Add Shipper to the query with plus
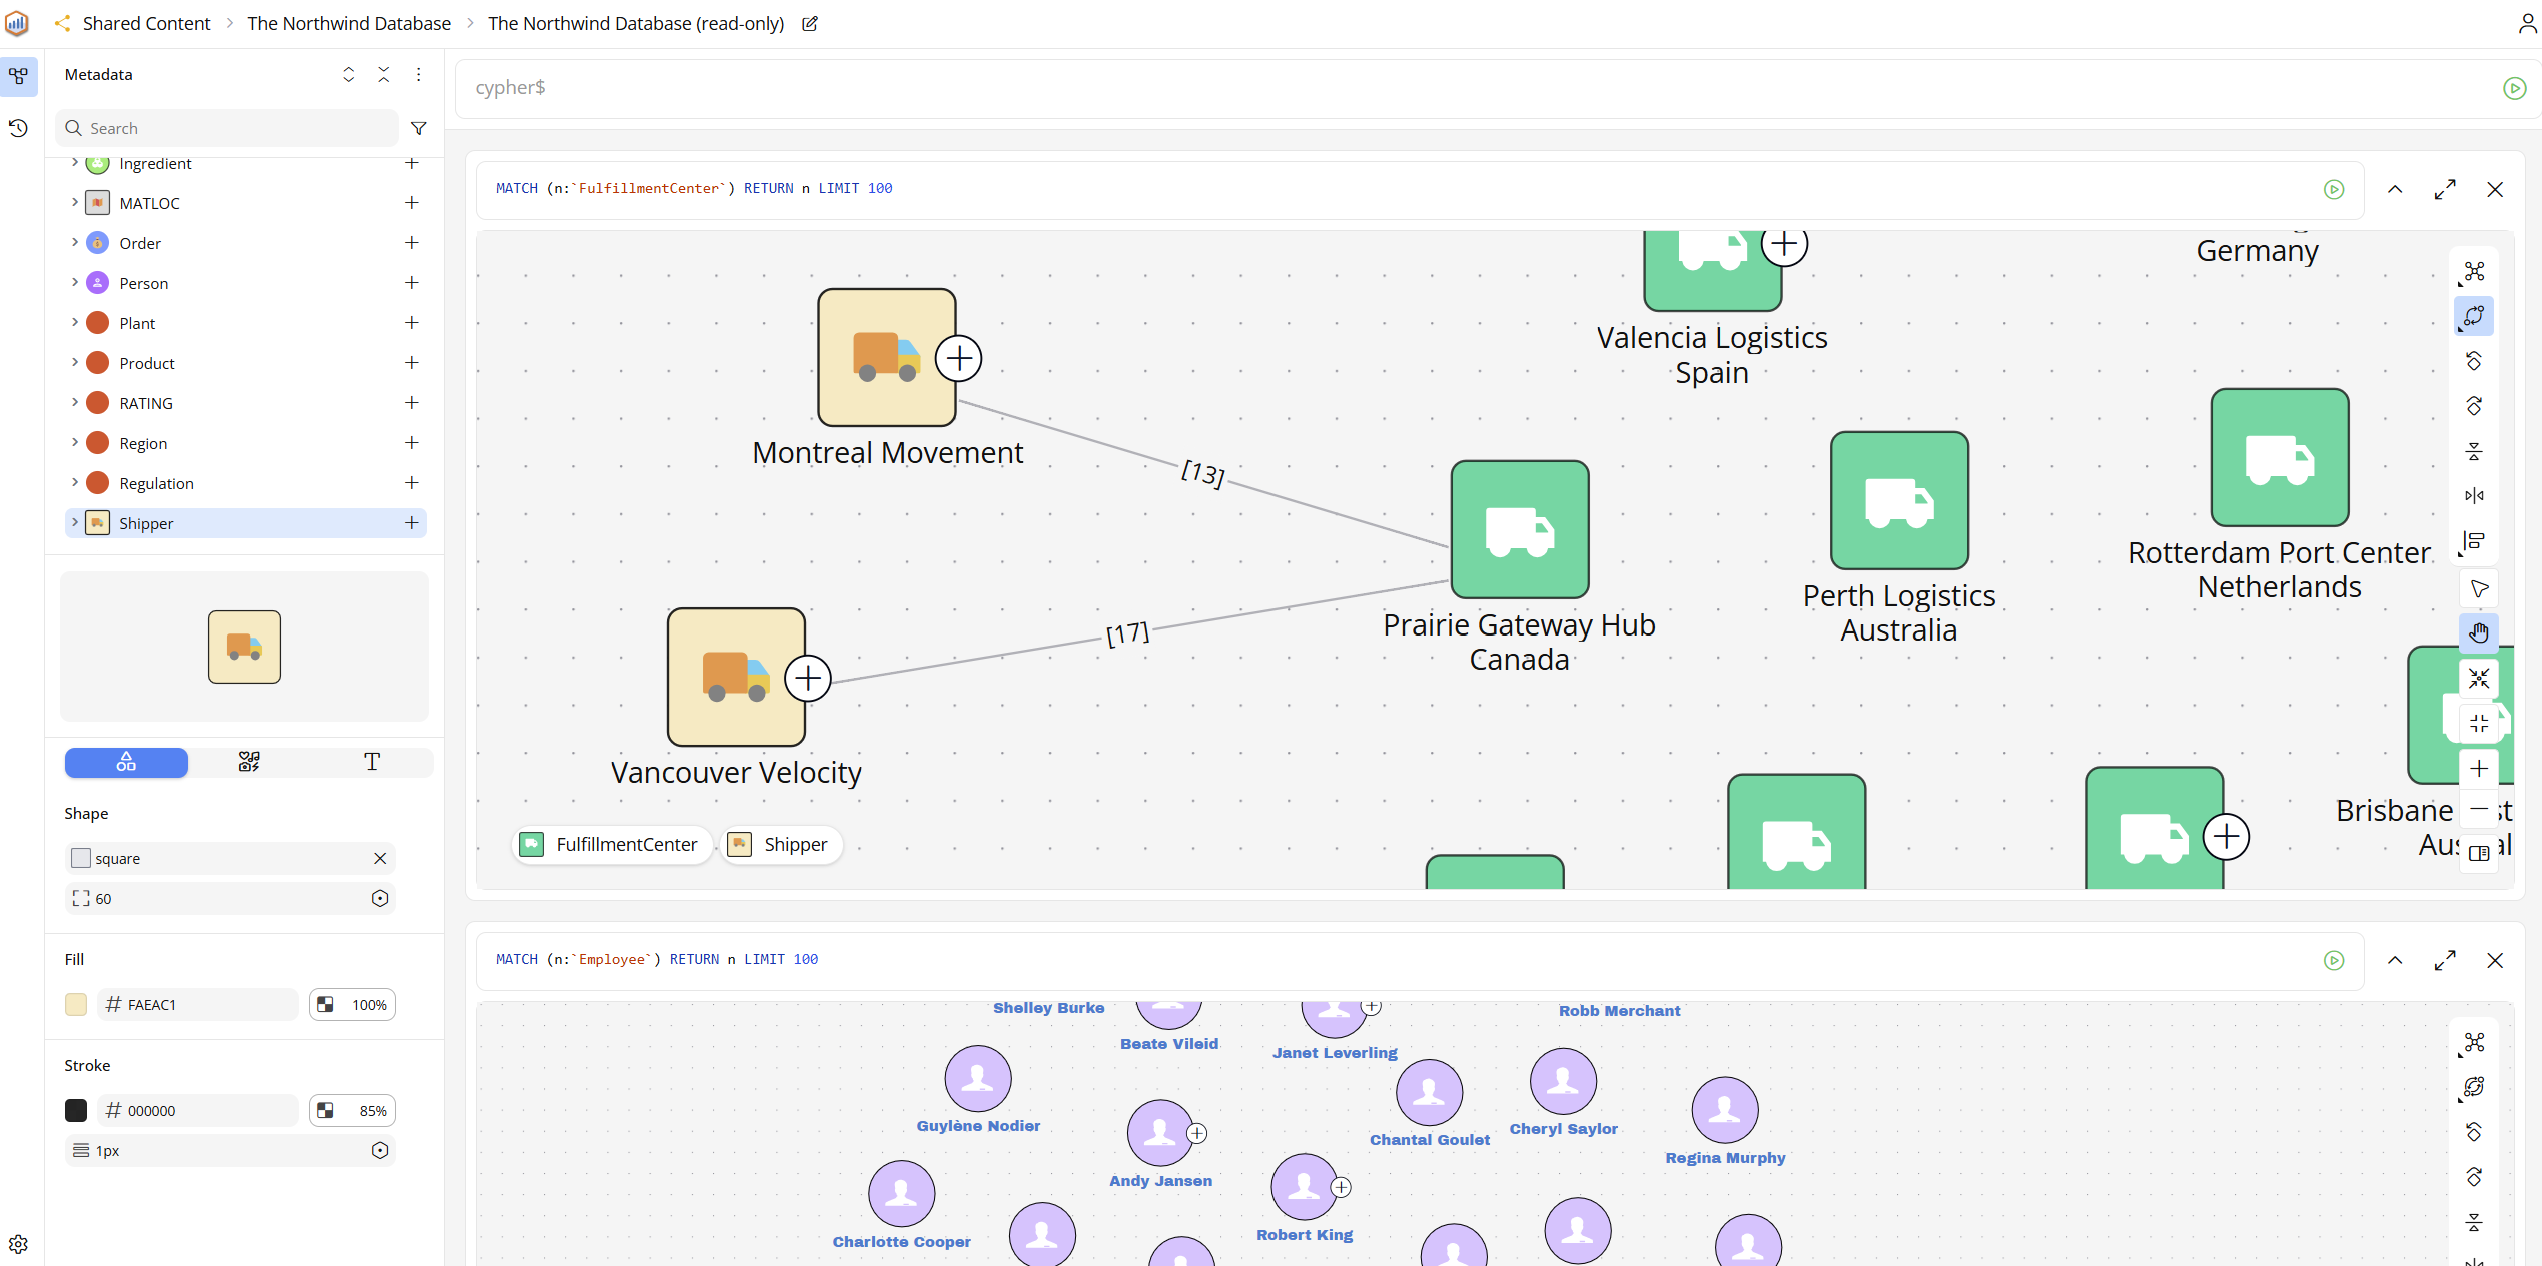 [411, 523]
